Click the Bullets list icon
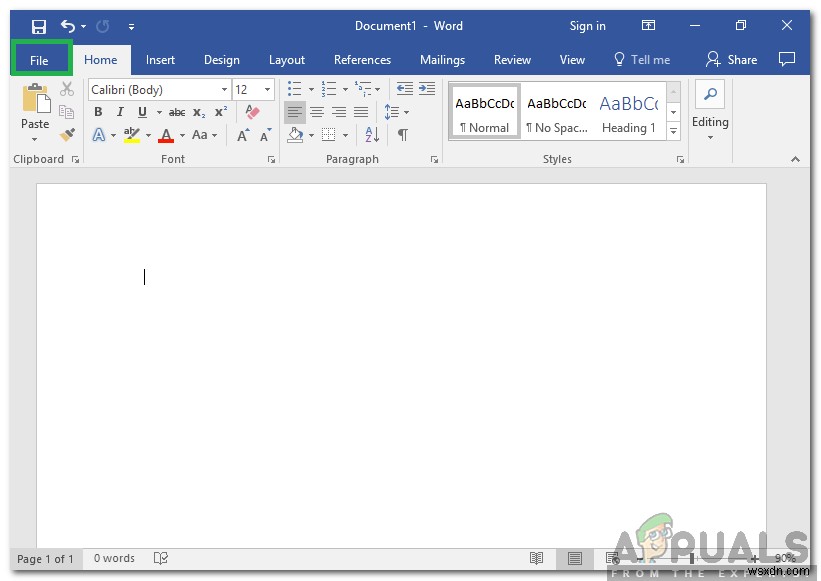Screen dimensions: 821x581 tap(295, 89)
